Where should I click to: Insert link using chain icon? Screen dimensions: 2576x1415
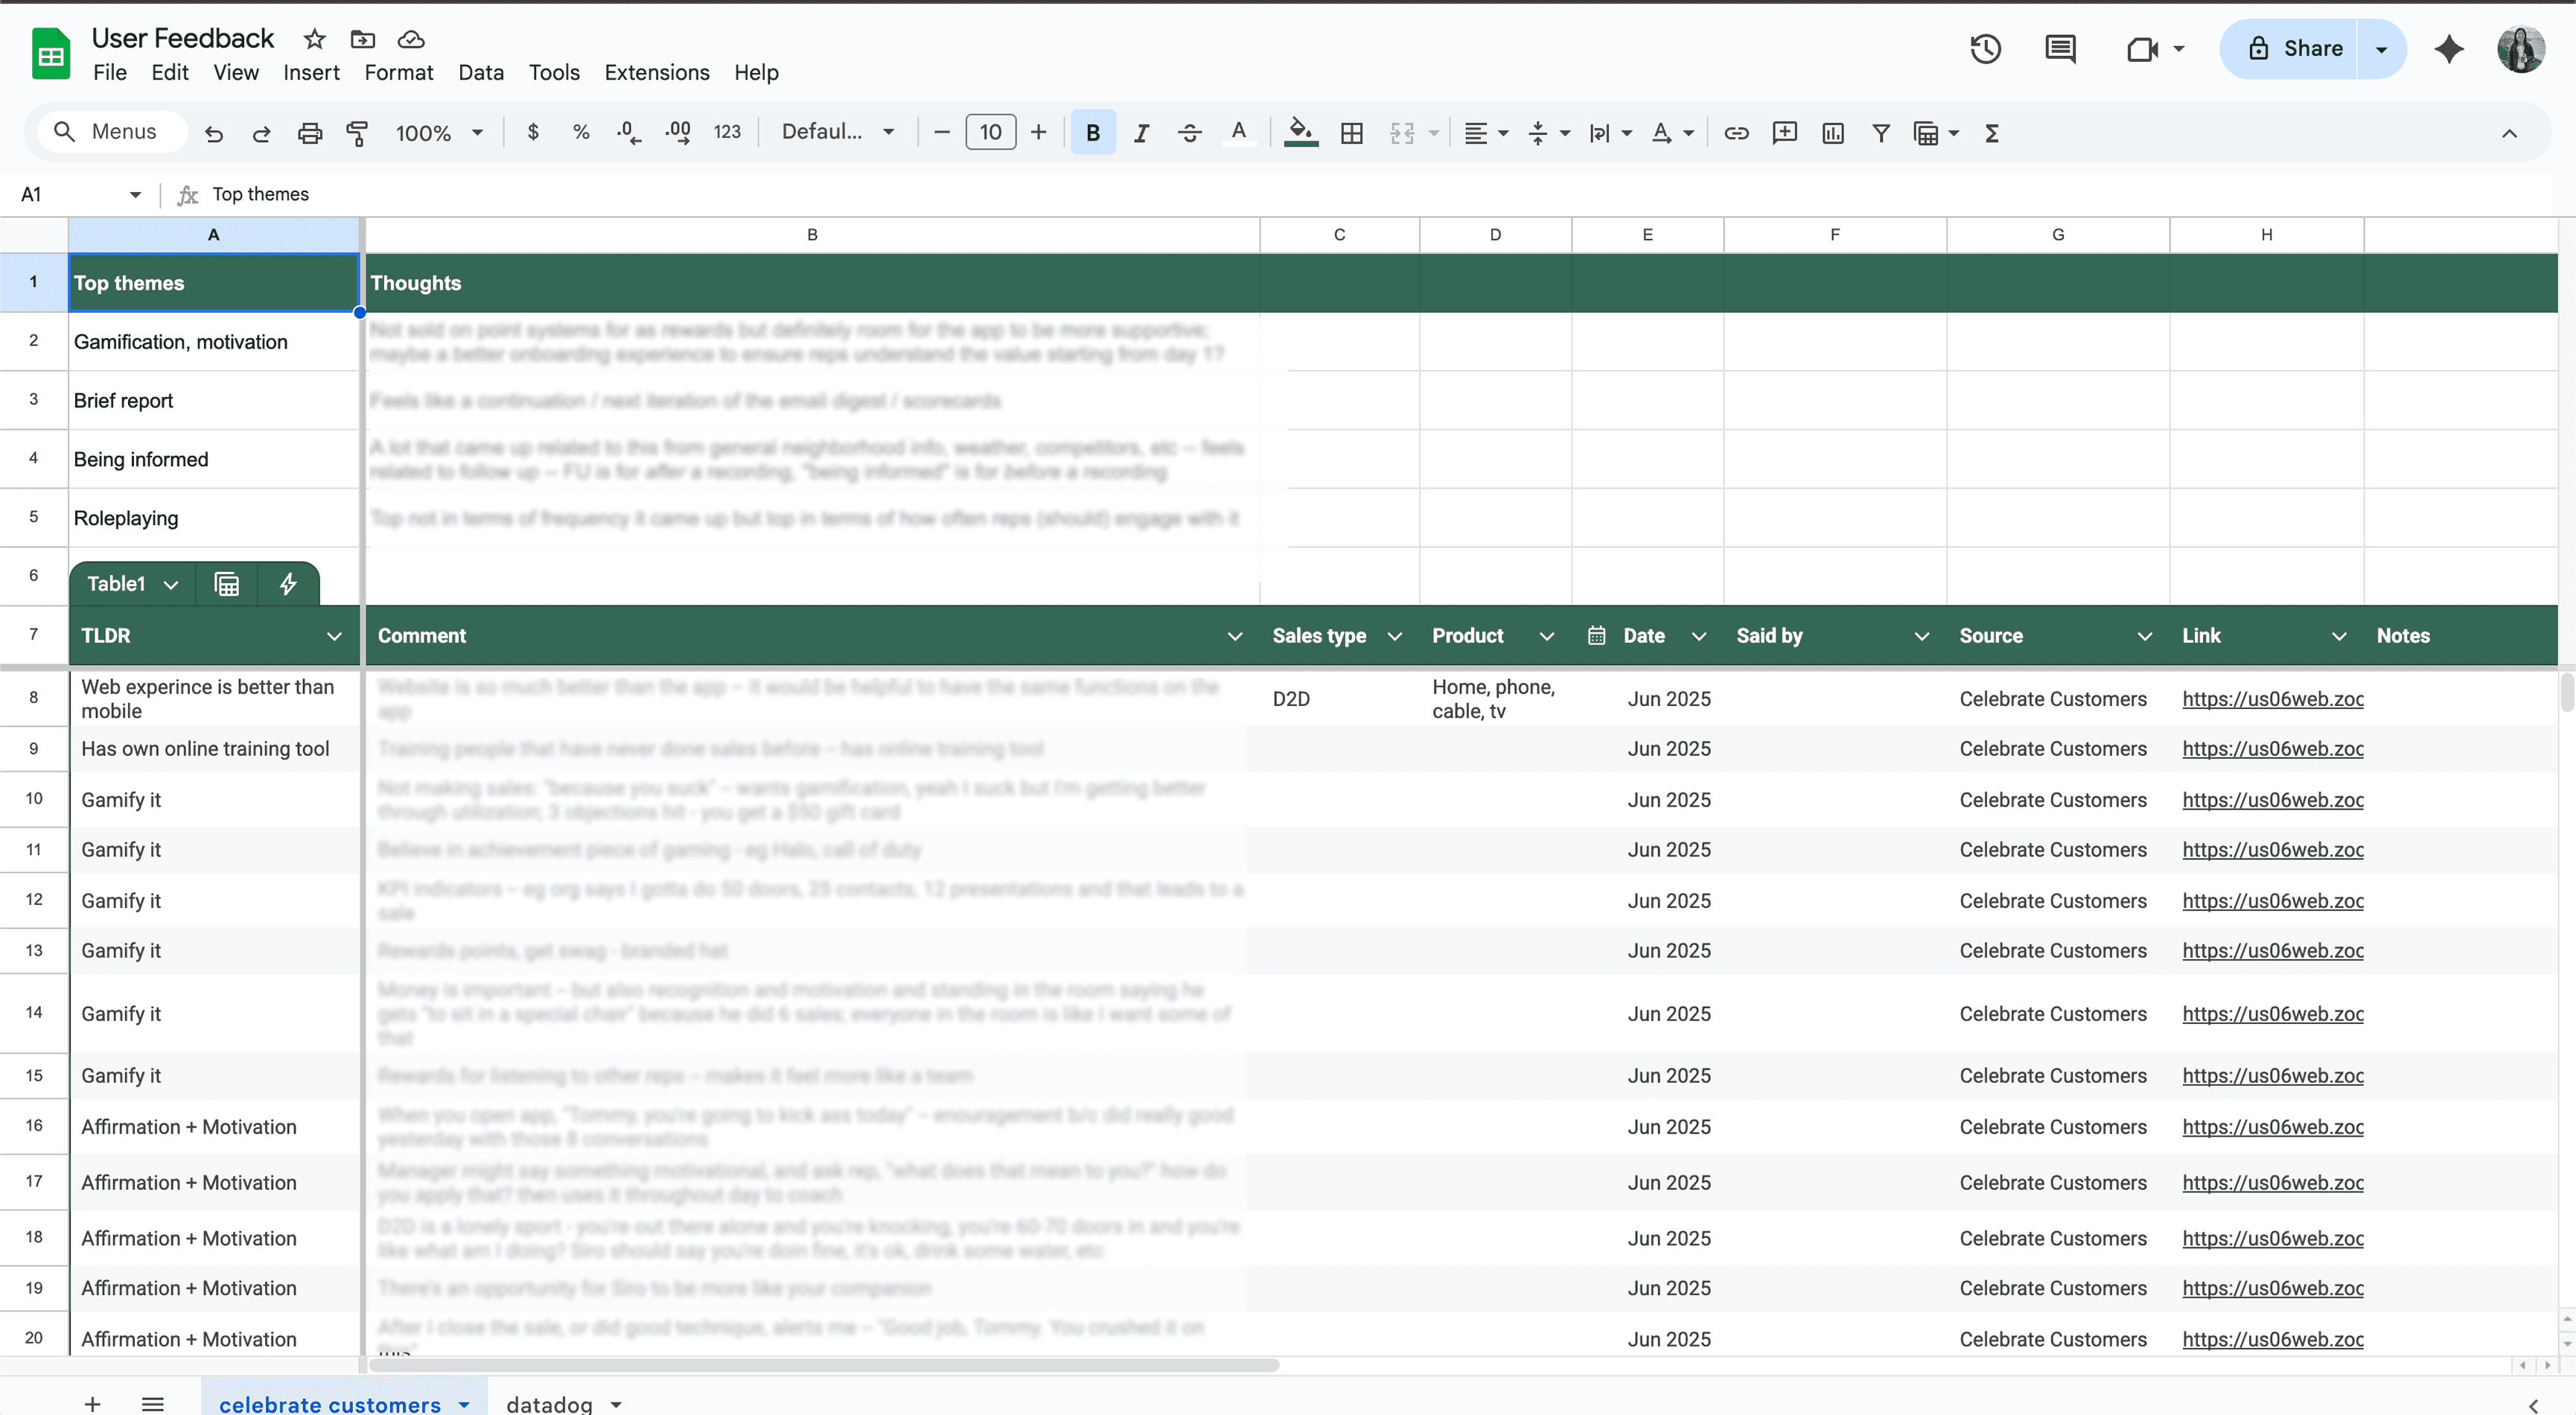[x=1736, y=133]
